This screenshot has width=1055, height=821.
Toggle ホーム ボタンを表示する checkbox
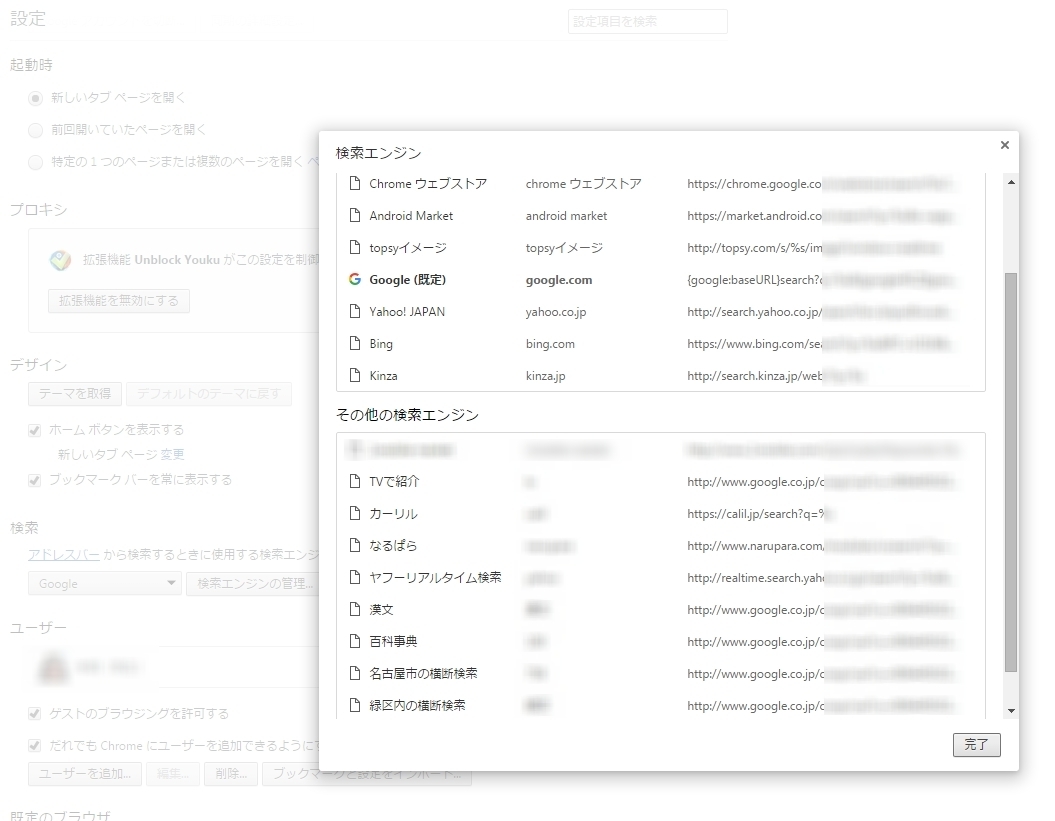(x=34, y=430)
